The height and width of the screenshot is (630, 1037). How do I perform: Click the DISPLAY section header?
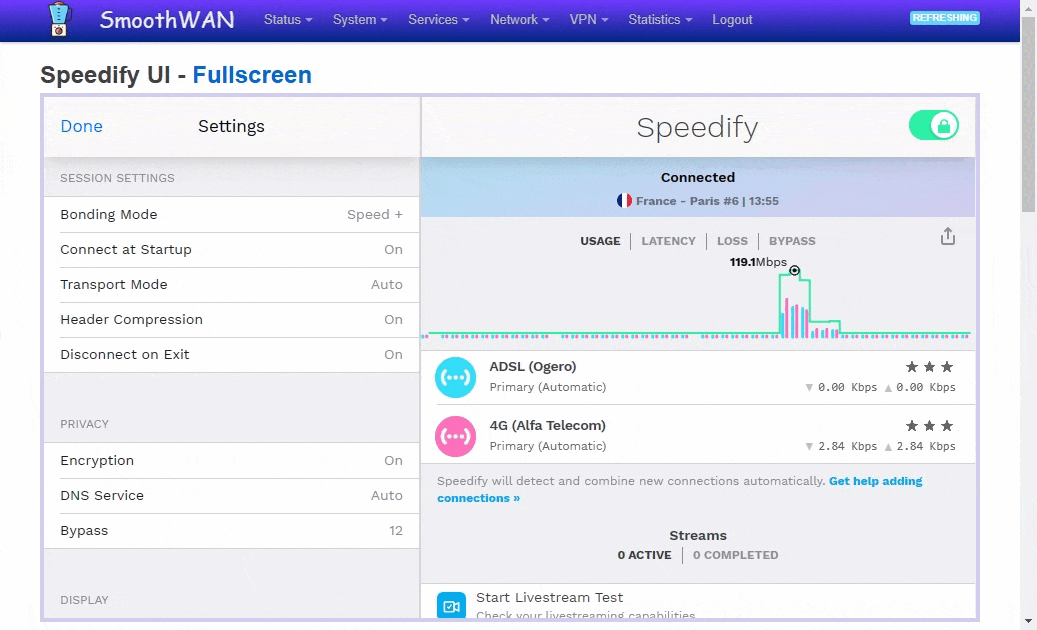(84, 600)
